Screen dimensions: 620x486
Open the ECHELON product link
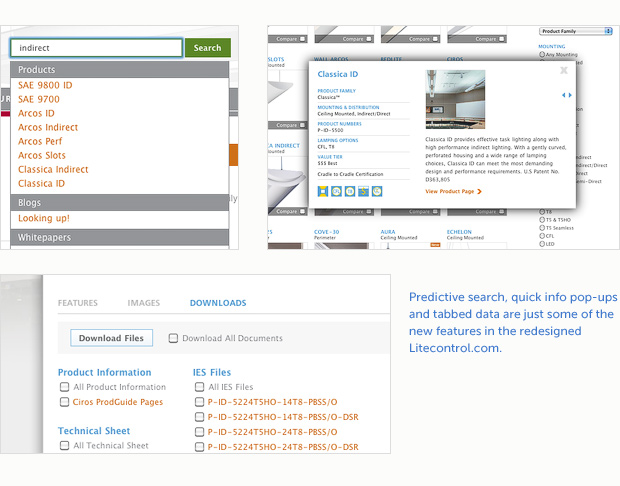(x=459, y=232)
